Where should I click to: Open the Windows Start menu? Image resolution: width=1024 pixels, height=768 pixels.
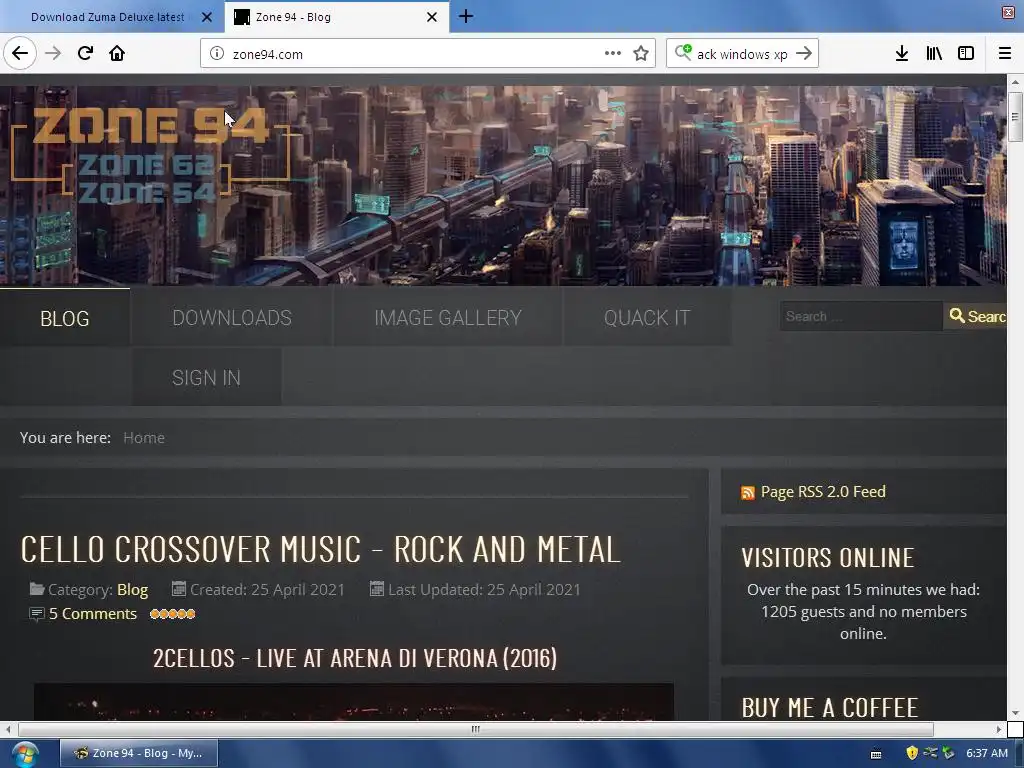coord(25,754)
